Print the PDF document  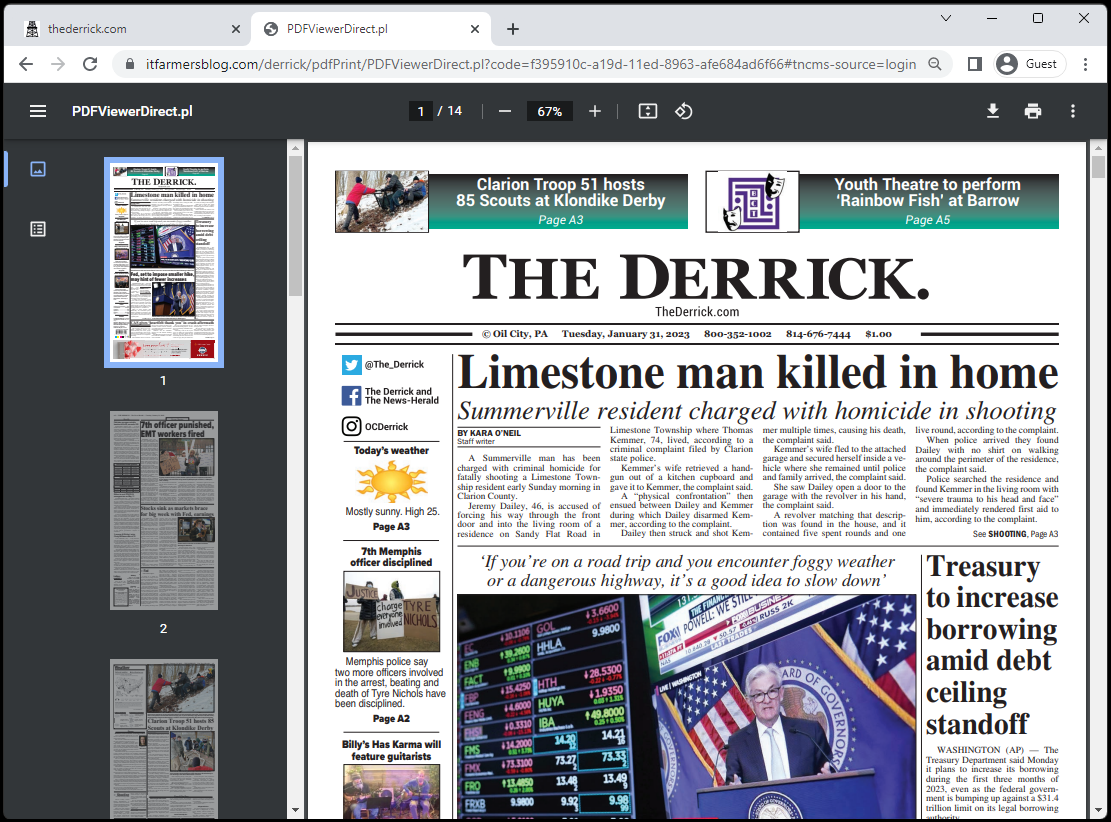(x=1032, y=110)
